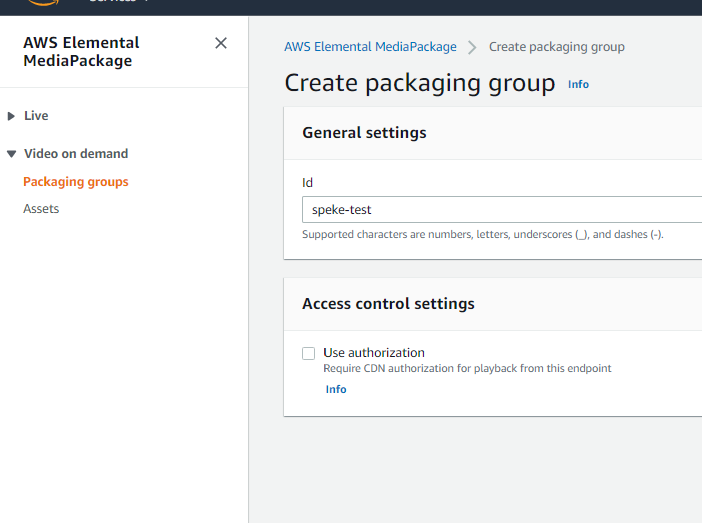Collapse the Video on demand arrow

pyautogui.click(x=11, y=154)
